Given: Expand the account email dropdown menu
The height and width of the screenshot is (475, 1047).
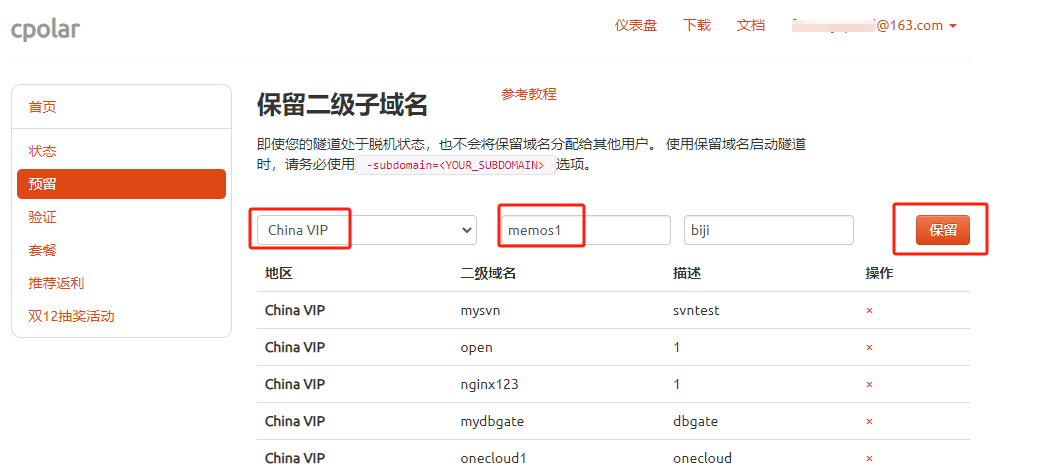Looking at the screenshot, I should [x=875, y=25].
